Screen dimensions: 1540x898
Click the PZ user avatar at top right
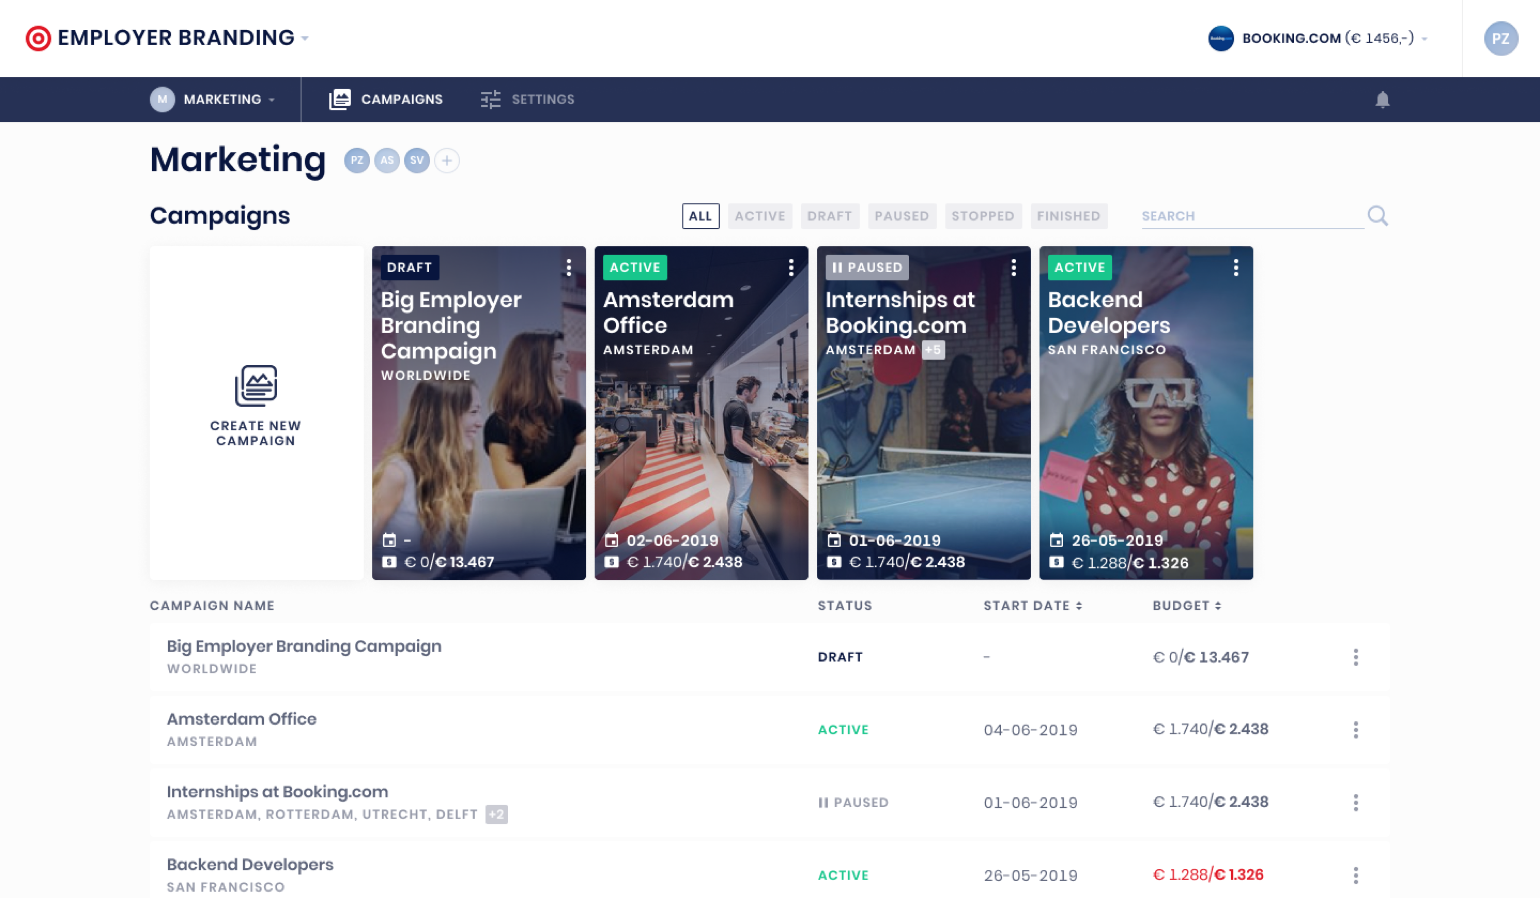coord(1501,38)
